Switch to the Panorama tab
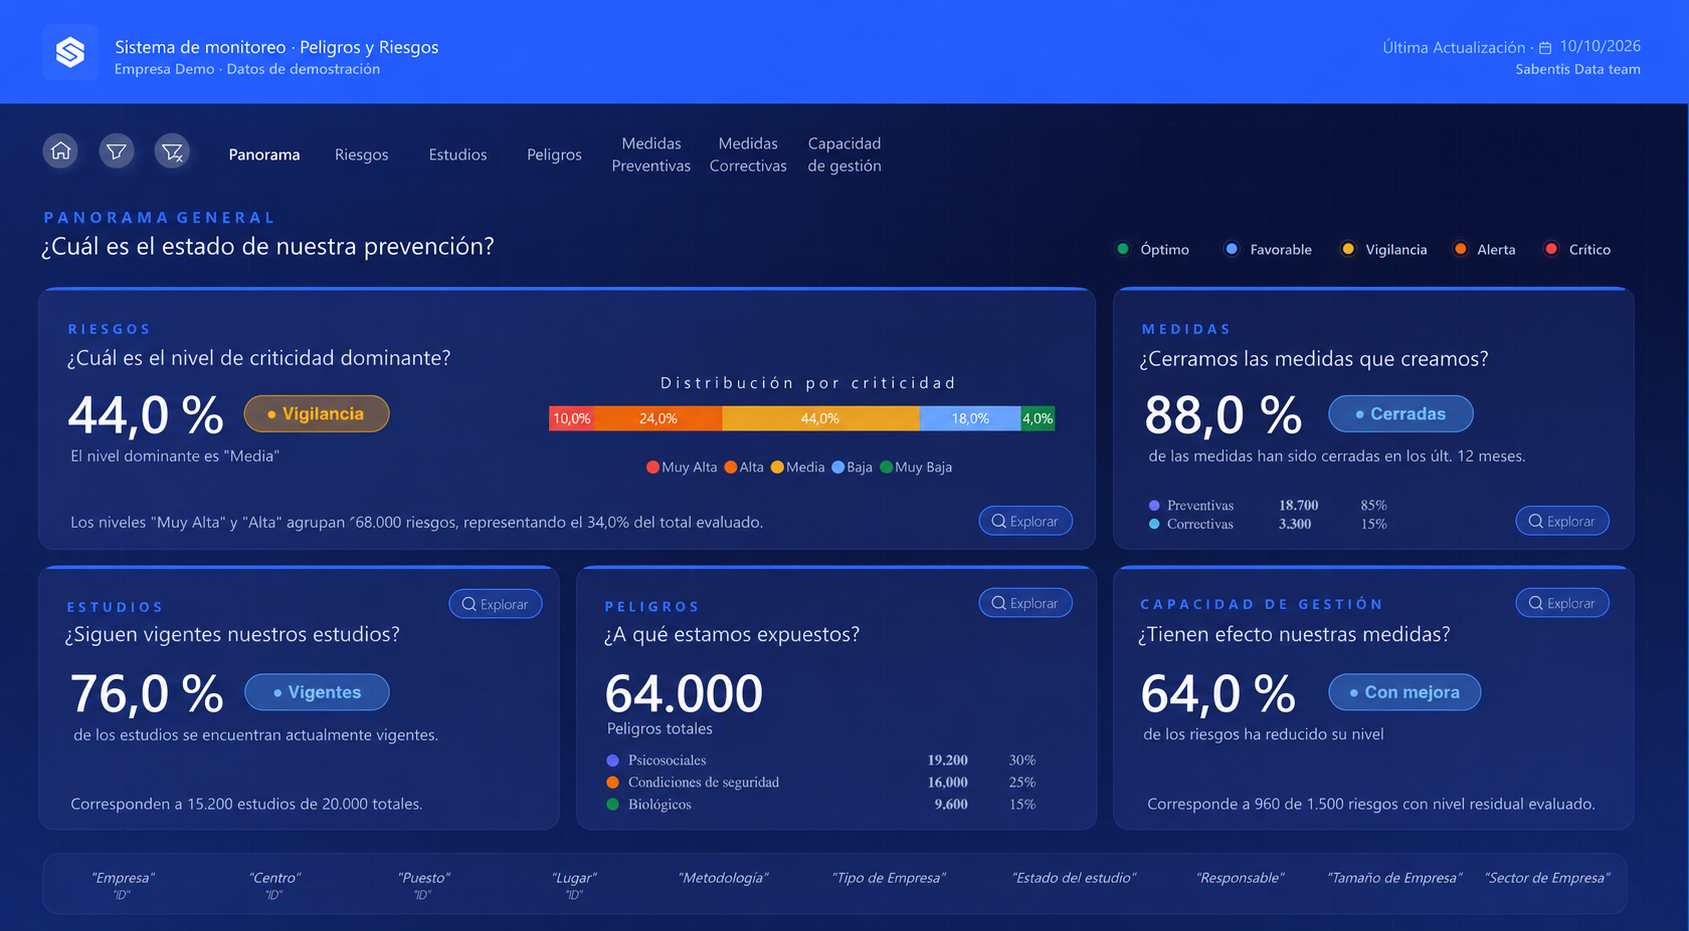Viewport: 1689px width, 931px height. (264, 154)
